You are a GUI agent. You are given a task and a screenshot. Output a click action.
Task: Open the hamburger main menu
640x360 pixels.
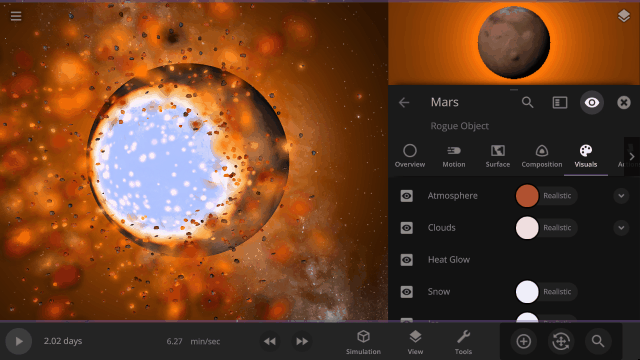pyautogui.click(x=16, y=16)
